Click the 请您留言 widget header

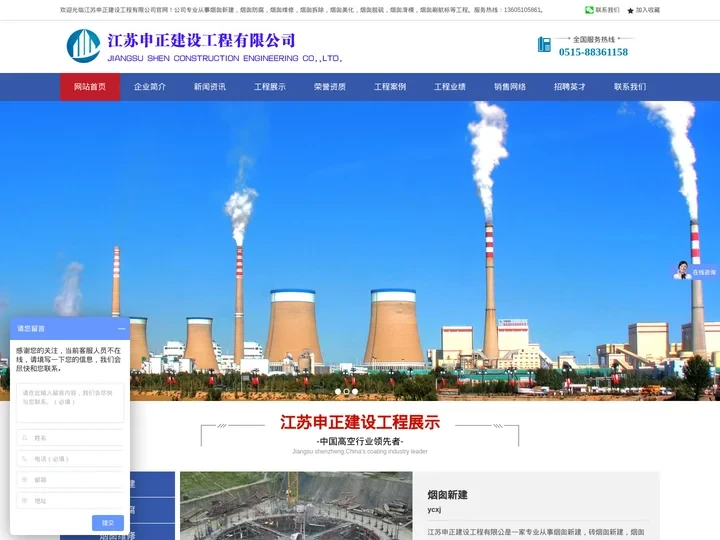pos(70,328)
